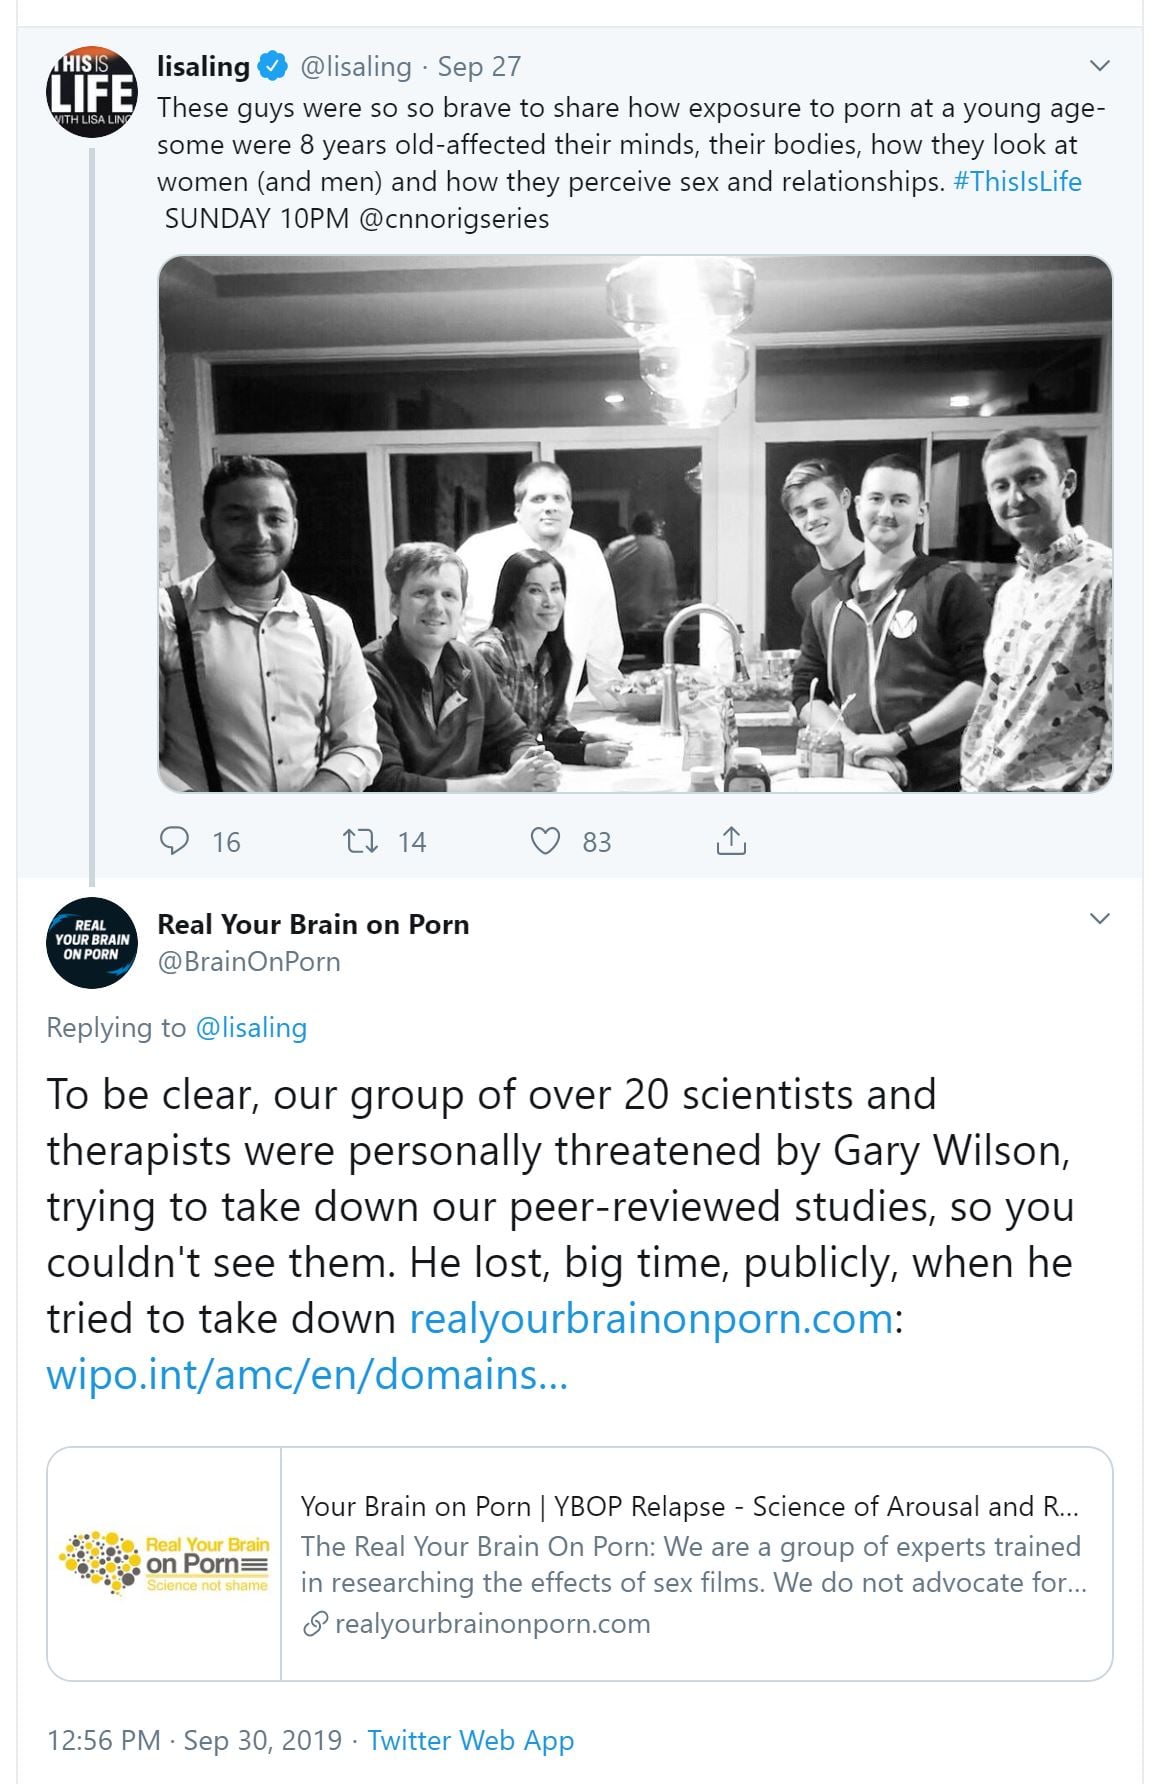1161x1784 pixels.
Task: Open Real Your Brain on Porn avatar
Action: click(x=91, y=942)
